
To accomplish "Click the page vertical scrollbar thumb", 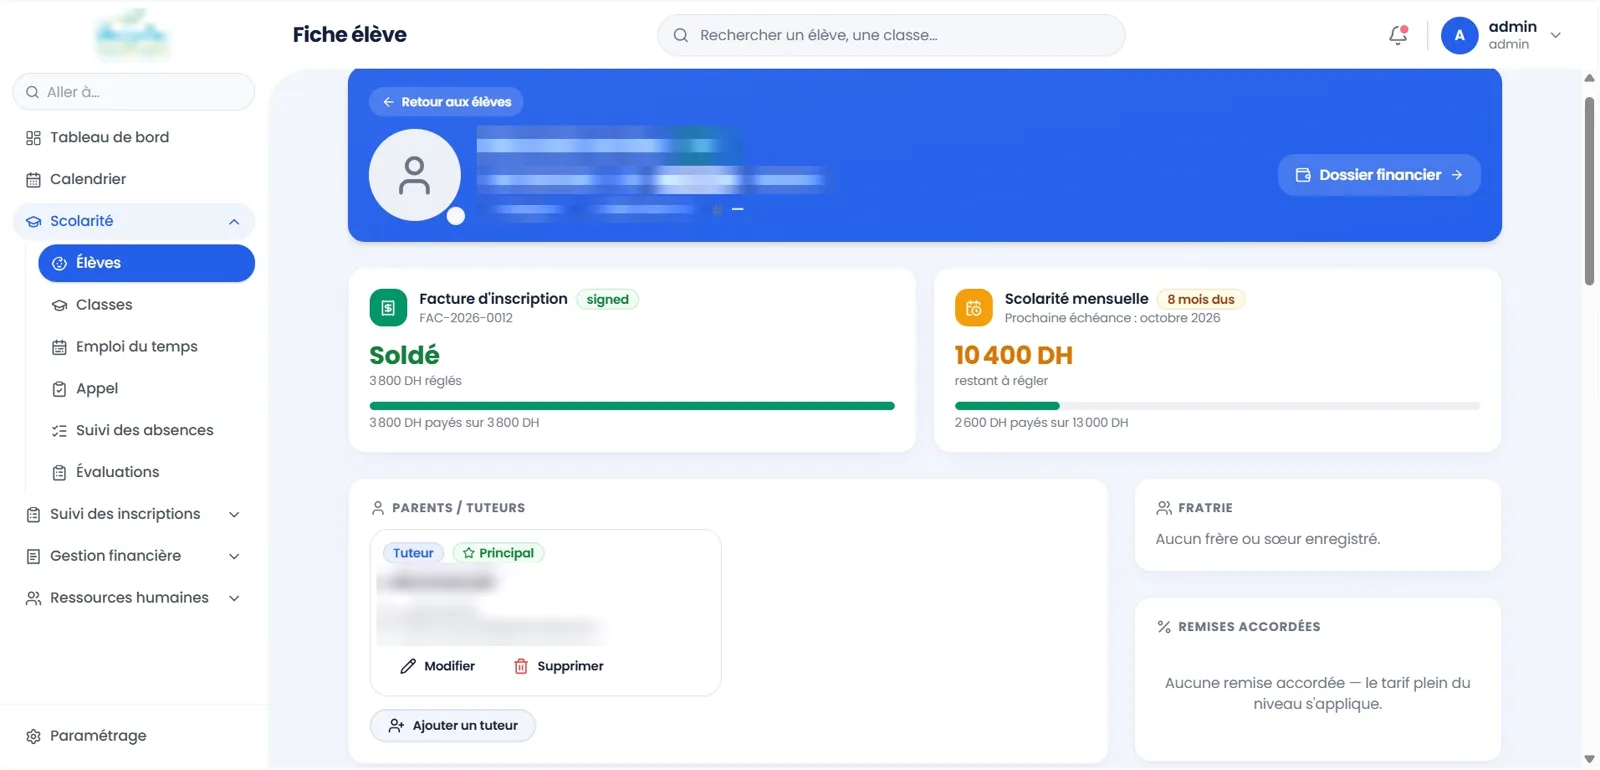I will coord(1589,190).
